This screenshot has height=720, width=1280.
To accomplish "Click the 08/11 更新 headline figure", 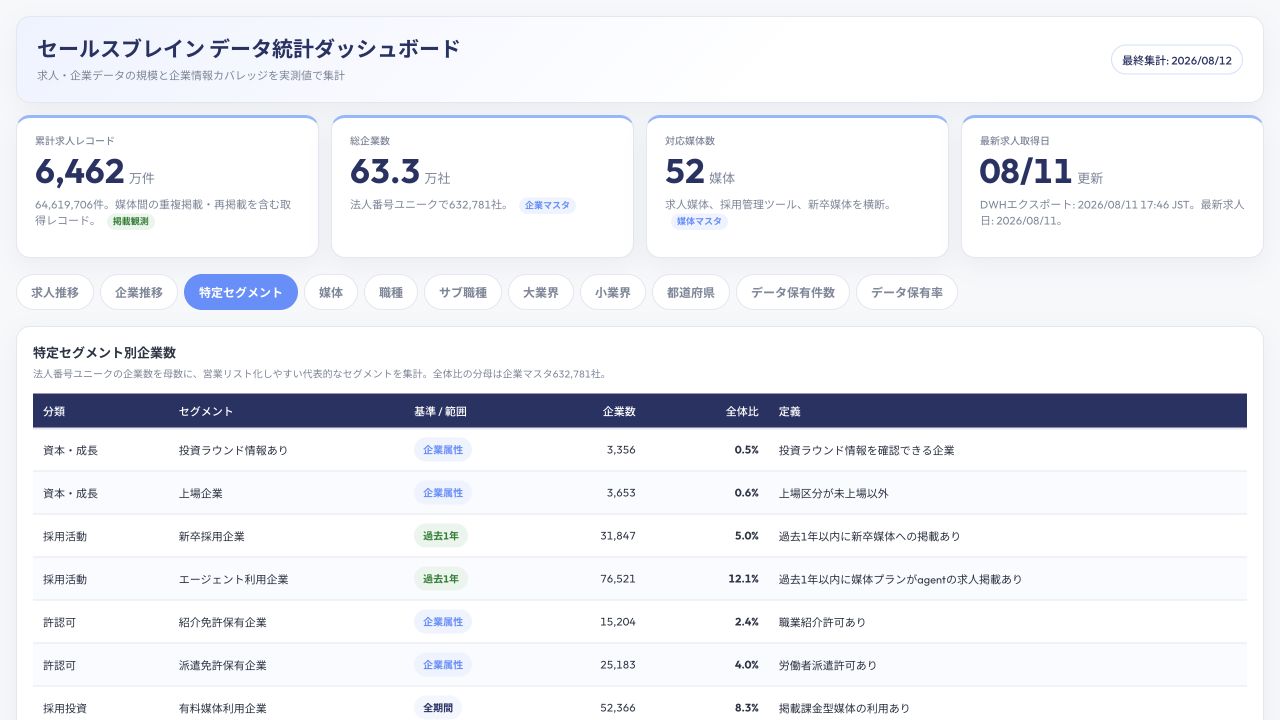I will point(1041,172).
